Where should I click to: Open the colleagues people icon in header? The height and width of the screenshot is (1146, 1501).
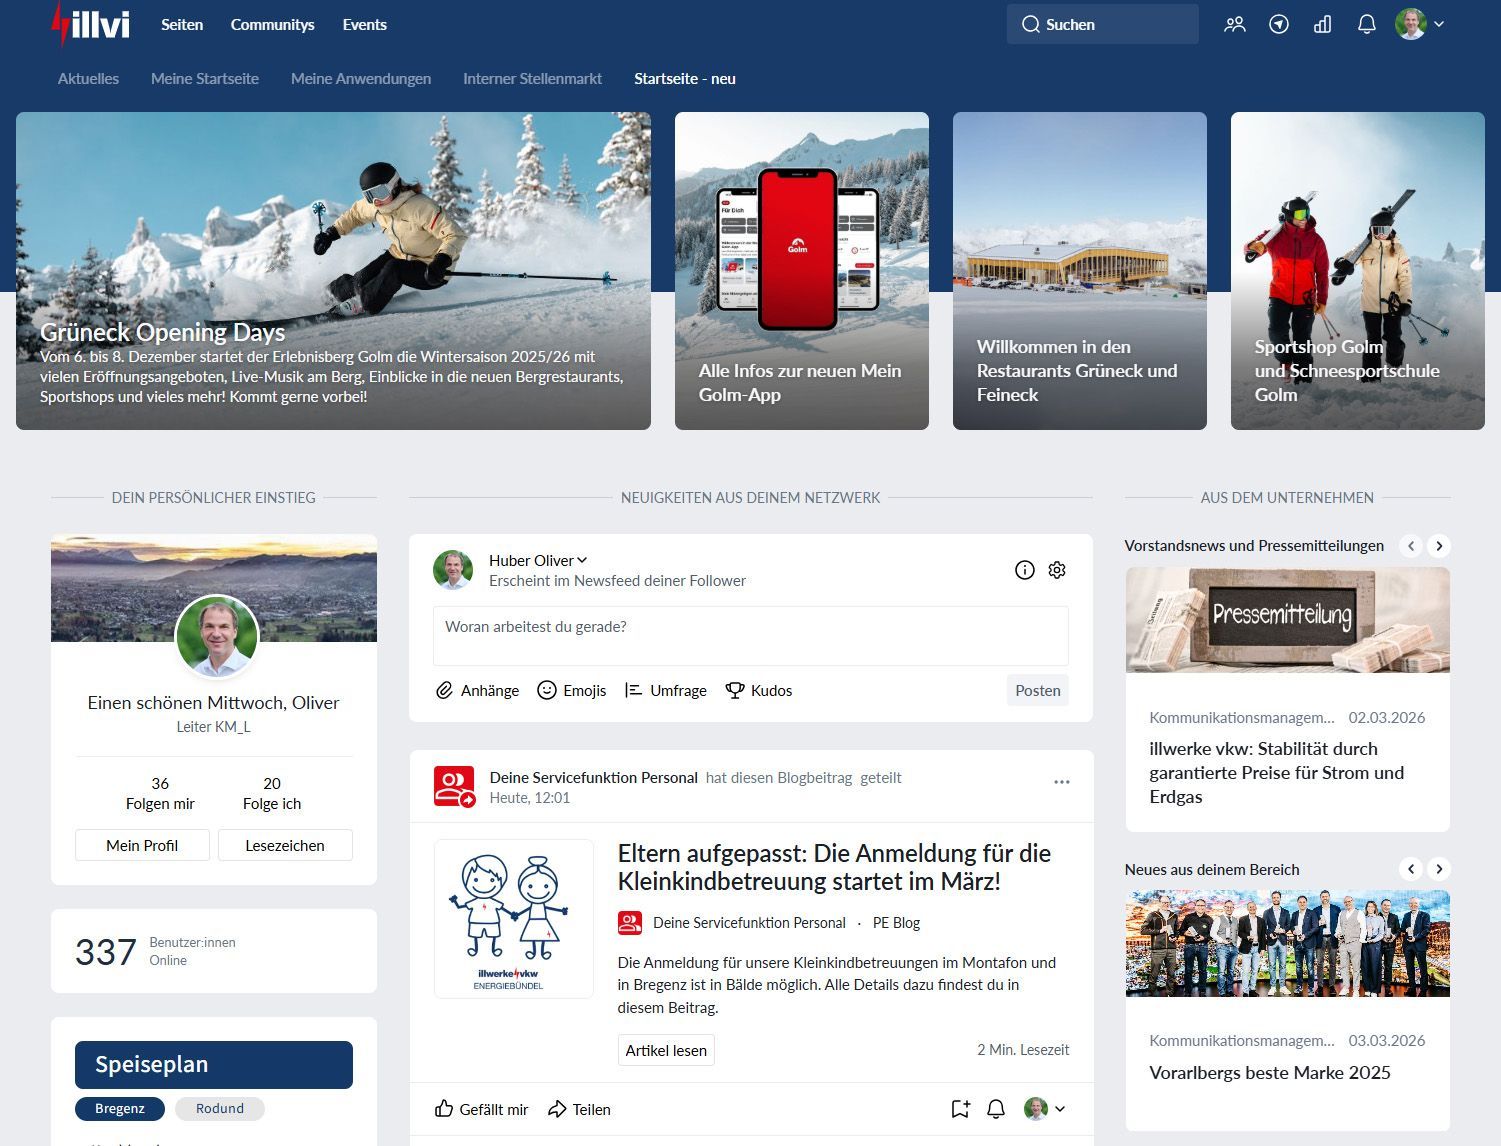tap(1235, 25)
